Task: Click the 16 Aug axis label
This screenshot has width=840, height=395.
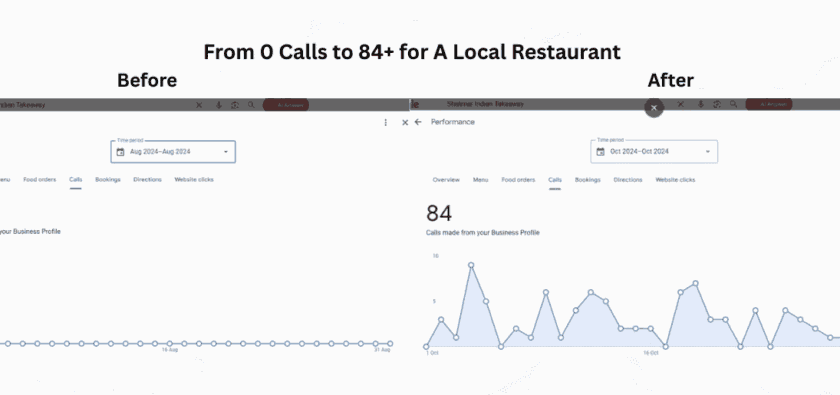Action: pyautogui.click(x=169, y=350)
